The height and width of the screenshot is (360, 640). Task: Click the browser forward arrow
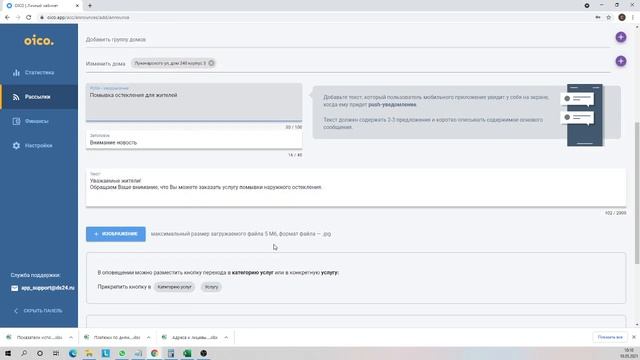18,18
